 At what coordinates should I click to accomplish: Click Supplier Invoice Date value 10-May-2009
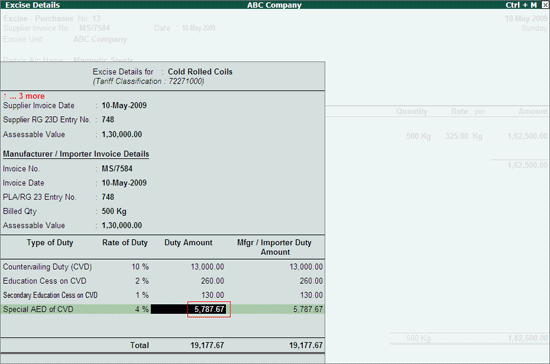(124, 106)
